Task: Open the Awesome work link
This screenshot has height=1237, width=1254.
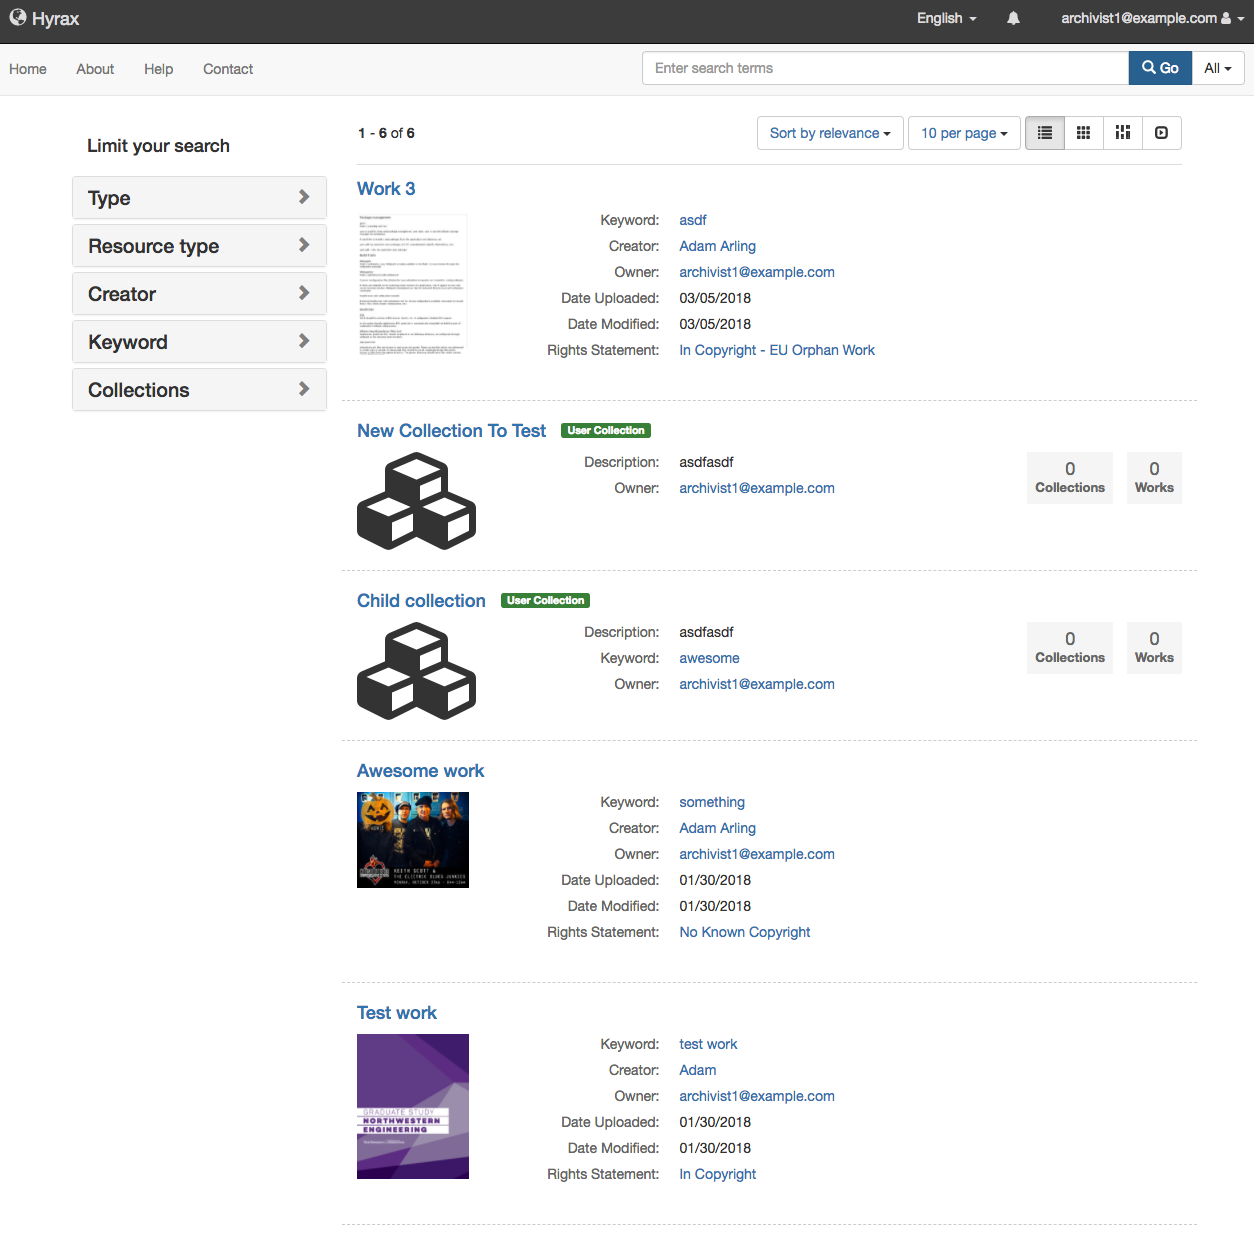Action: click(x=420, y=771)
